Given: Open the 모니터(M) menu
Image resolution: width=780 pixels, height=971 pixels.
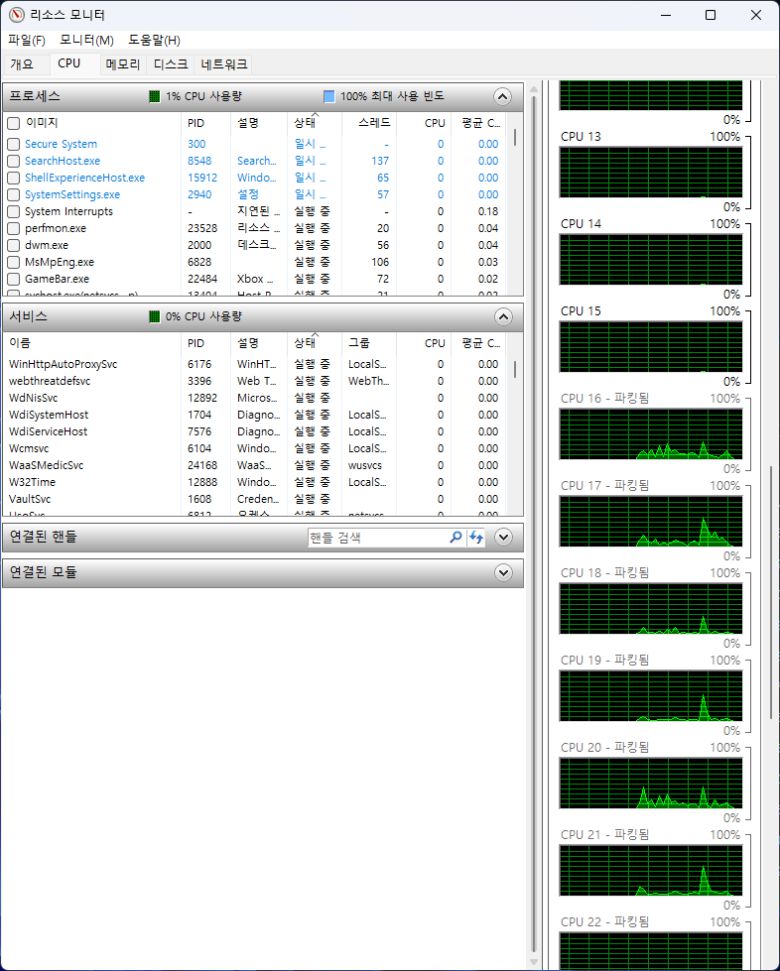Looking at the screenshot, I should 86,40.
